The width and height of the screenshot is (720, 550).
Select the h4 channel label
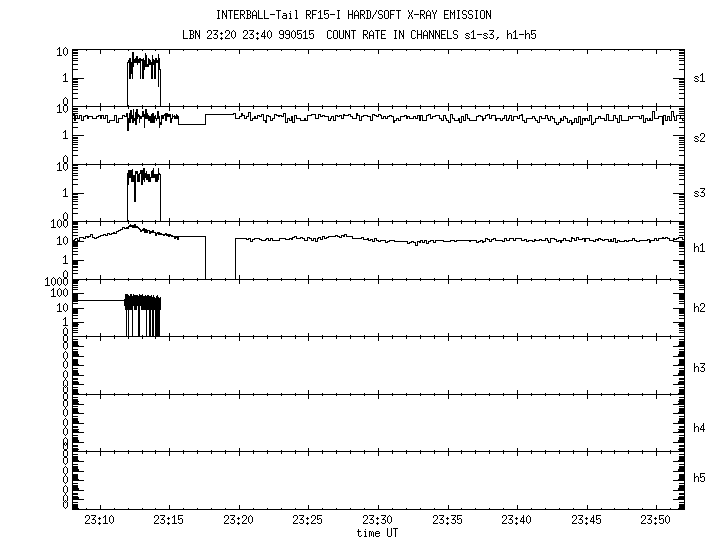click(x=700, y=428)
